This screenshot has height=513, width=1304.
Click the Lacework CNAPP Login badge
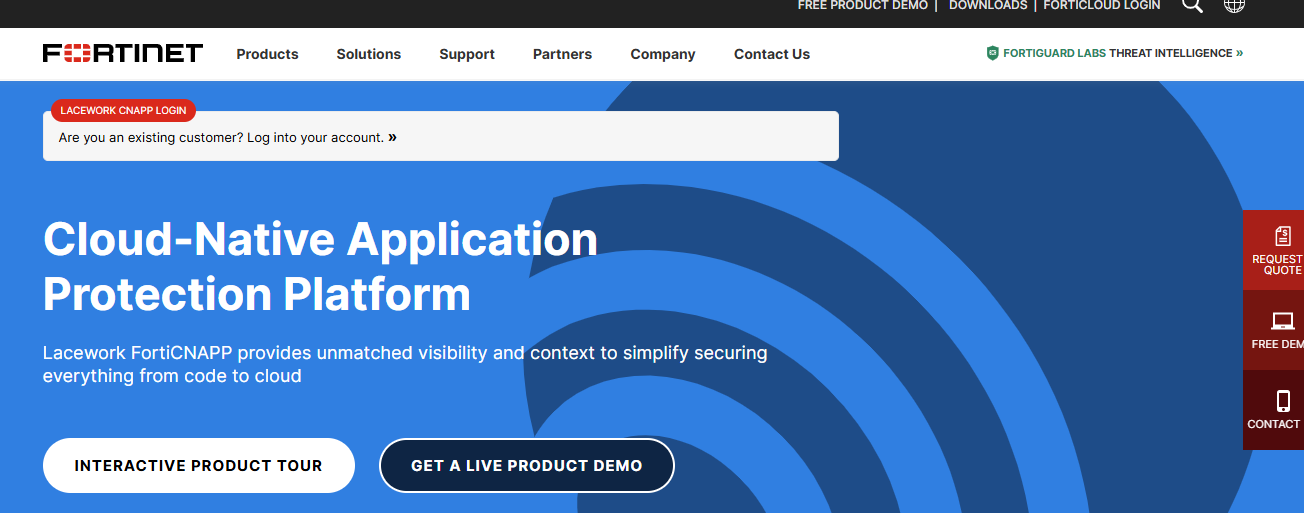[x=123, y=110]
